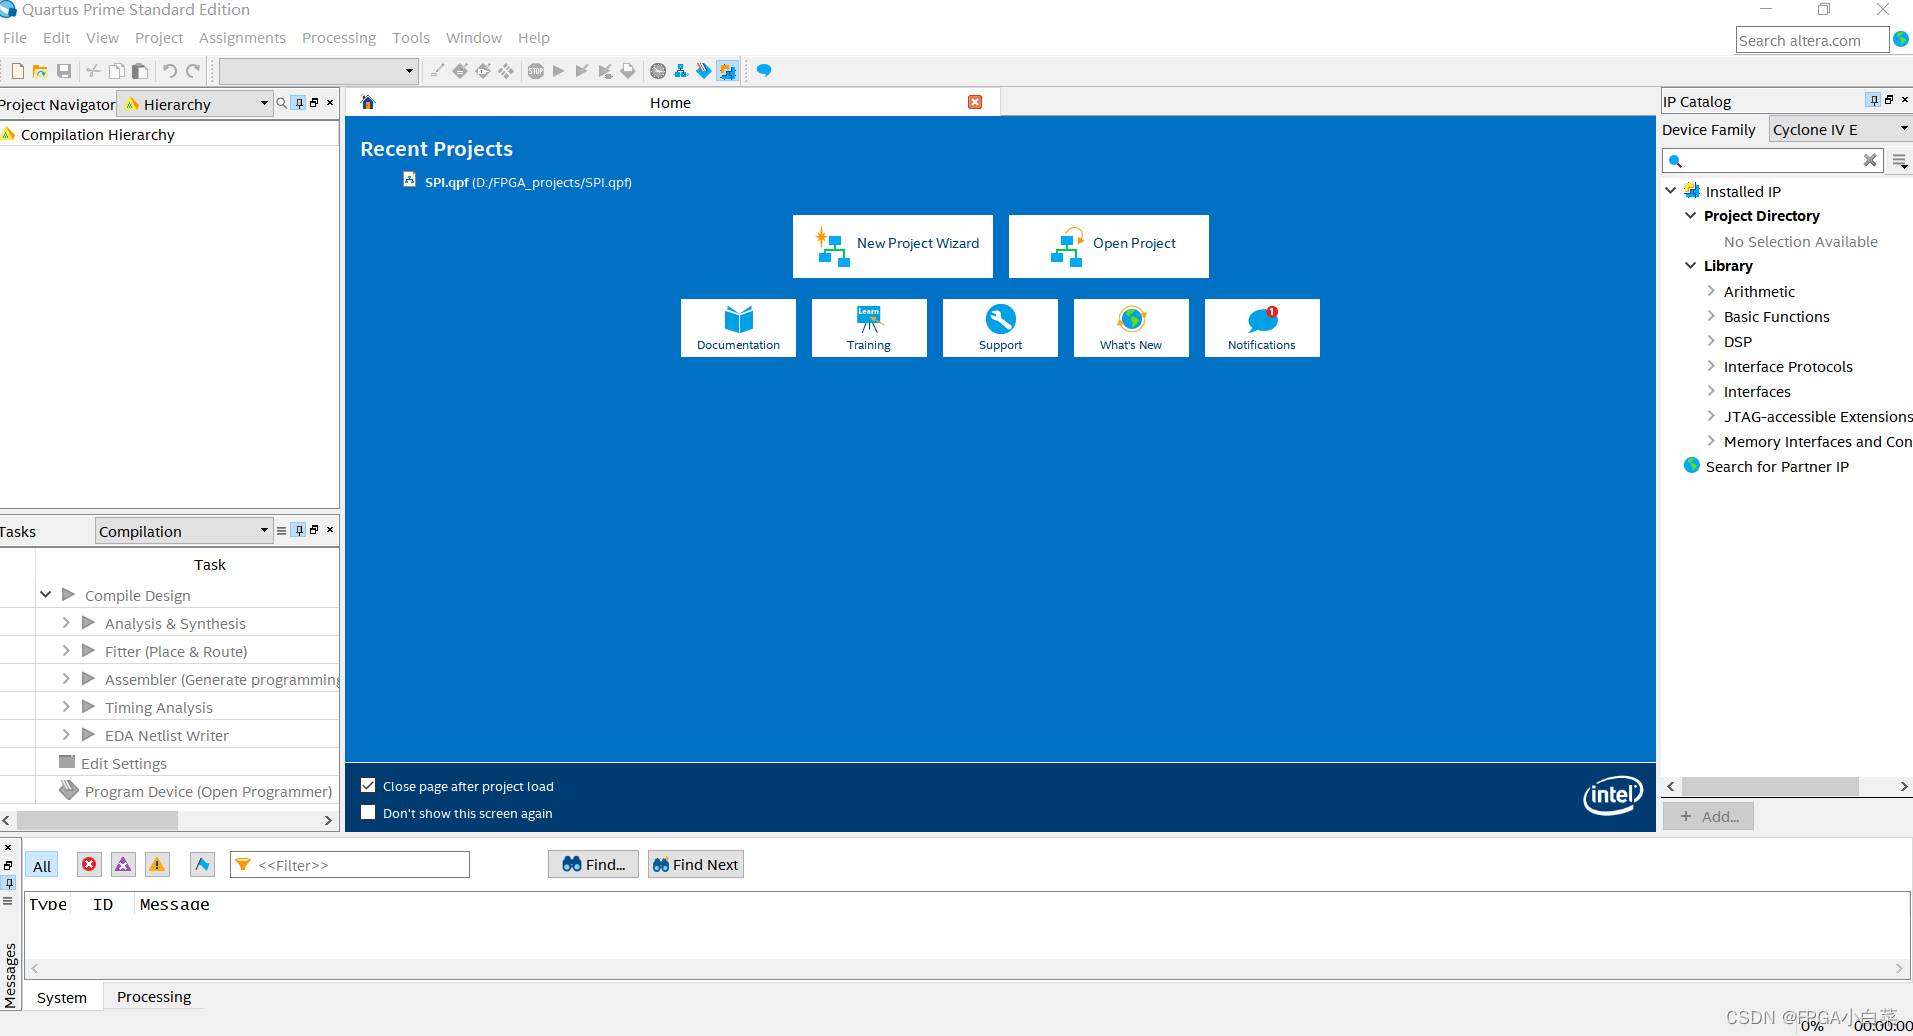
Task: Click the Start Compilation play icon
Action: coord(559,71)
